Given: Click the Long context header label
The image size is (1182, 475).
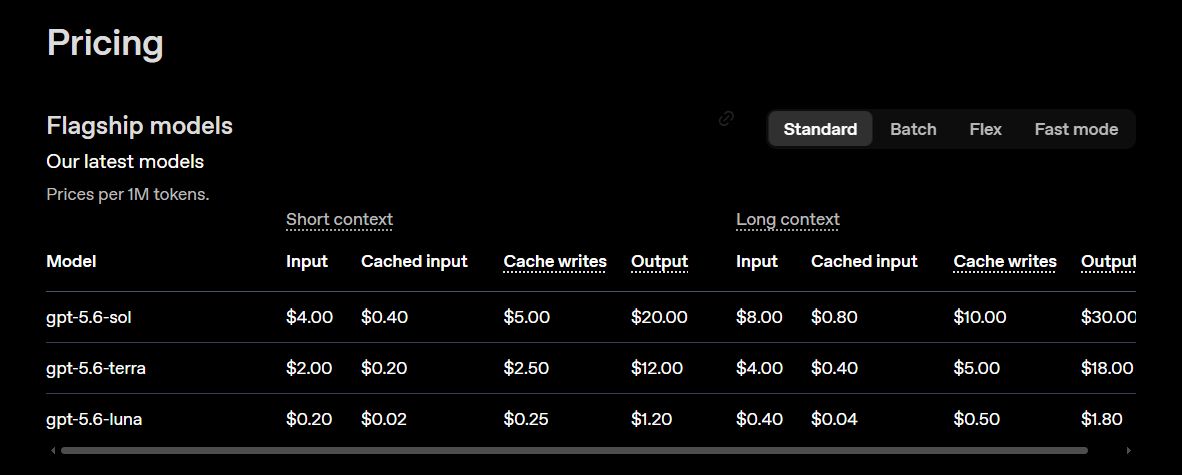Looking at the screenshot, I should point(788,219).
